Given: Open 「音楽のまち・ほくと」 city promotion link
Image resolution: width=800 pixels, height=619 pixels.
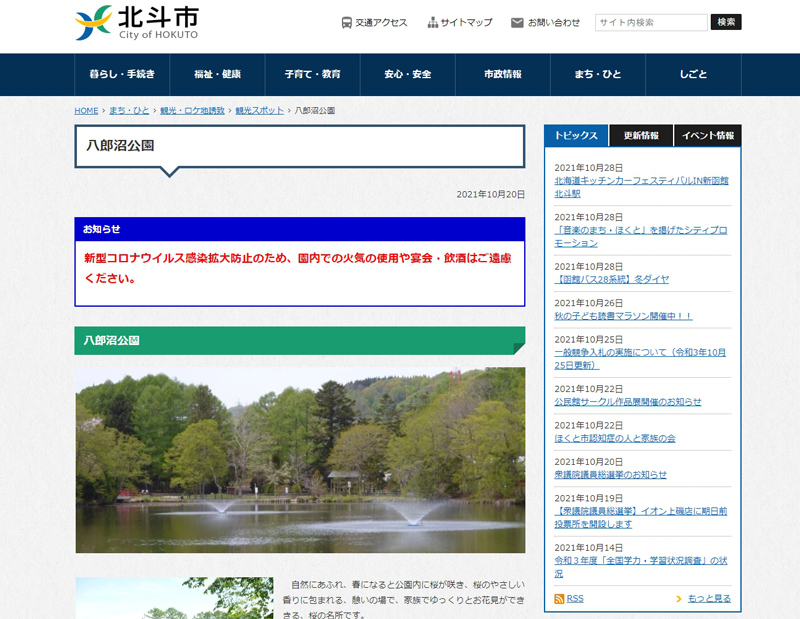Looking at the screenshot, I should pos(641,237).
